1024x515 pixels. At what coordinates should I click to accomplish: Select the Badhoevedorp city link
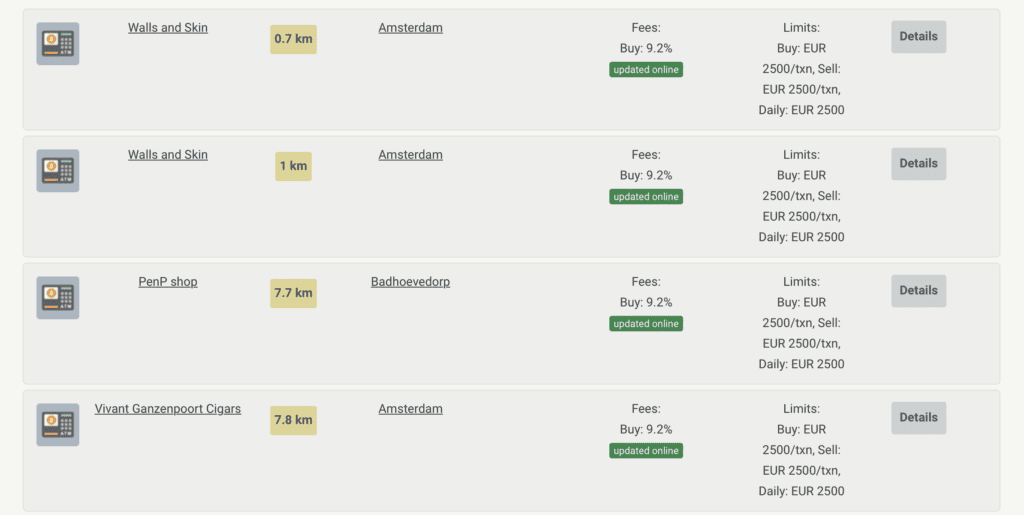tap(410, 282)
